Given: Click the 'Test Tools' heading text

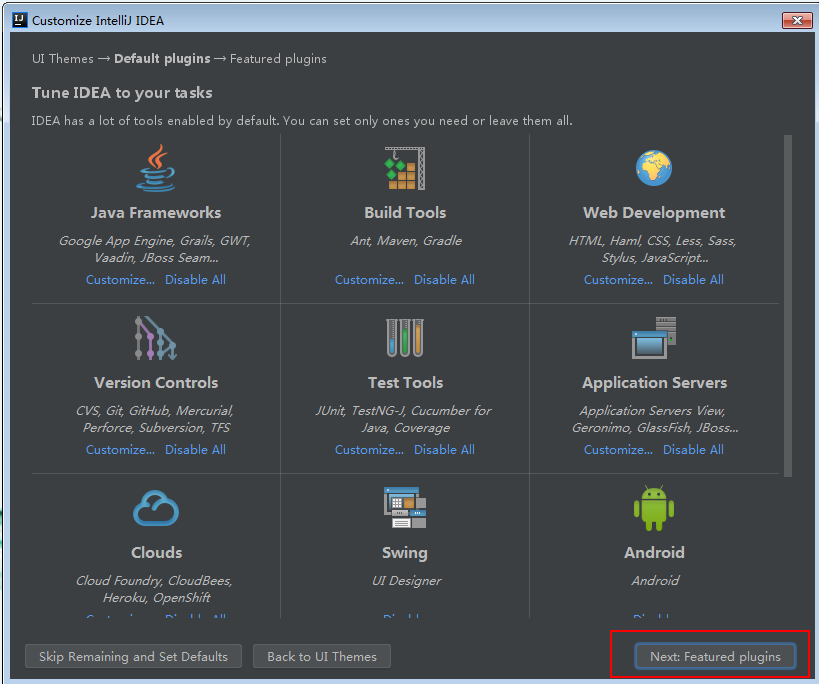Looking at the screenshot, I should 405,383.
